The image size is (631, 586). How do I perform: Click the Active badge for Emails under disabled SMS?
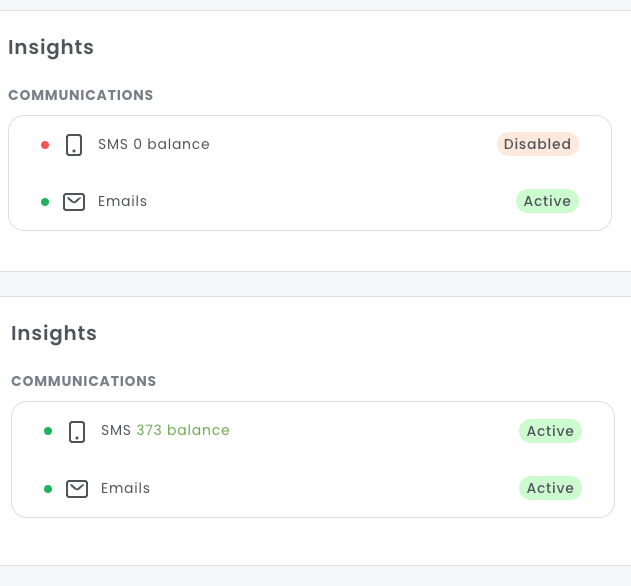click(x=547, y=201)
